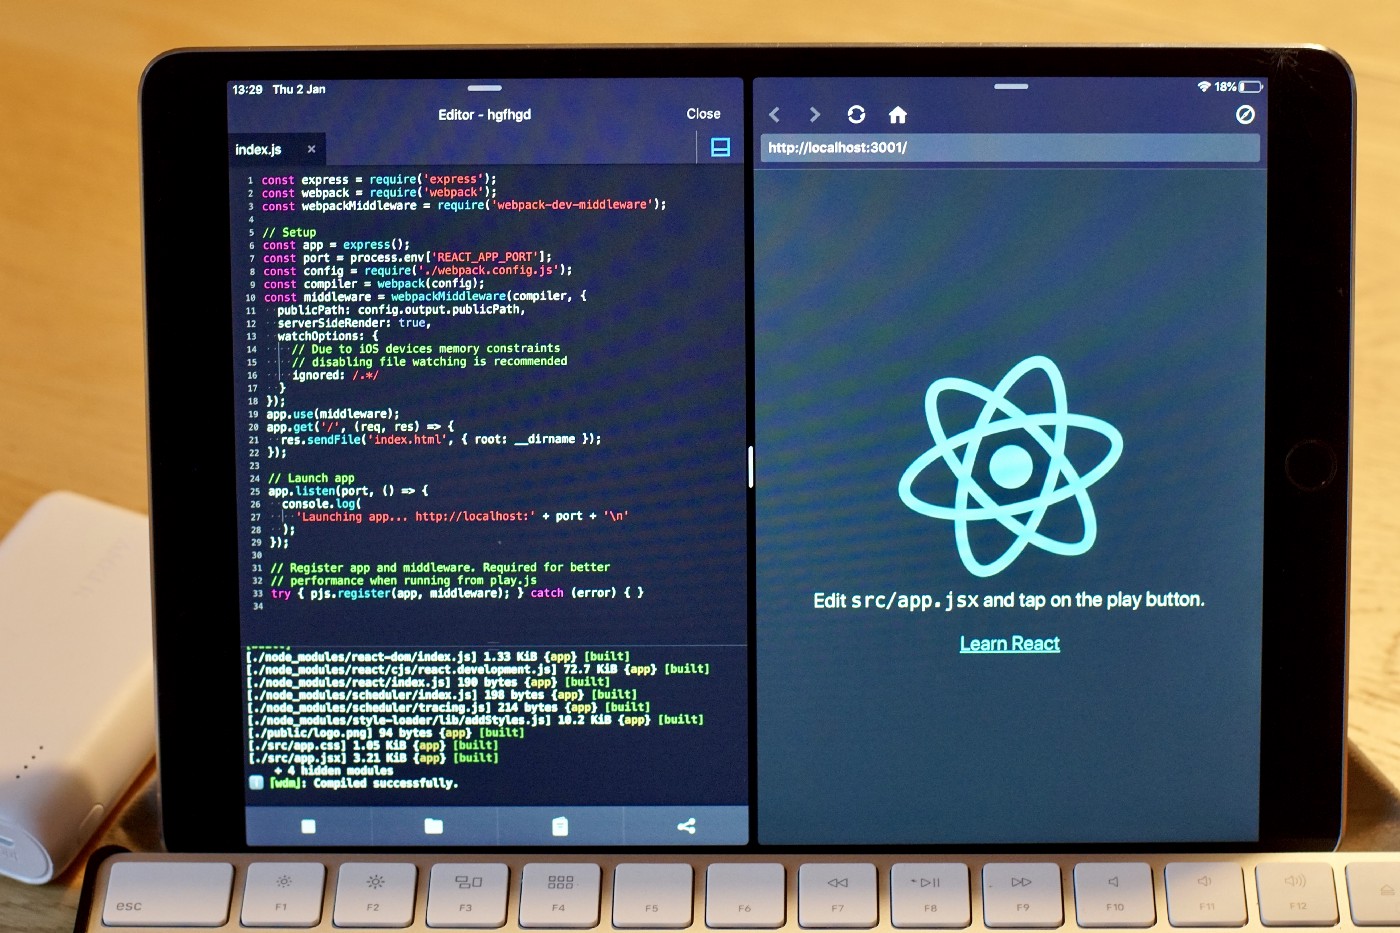Navigate back in the browser
This screenshot has width=1400, height=933.
tap(774, 115)
